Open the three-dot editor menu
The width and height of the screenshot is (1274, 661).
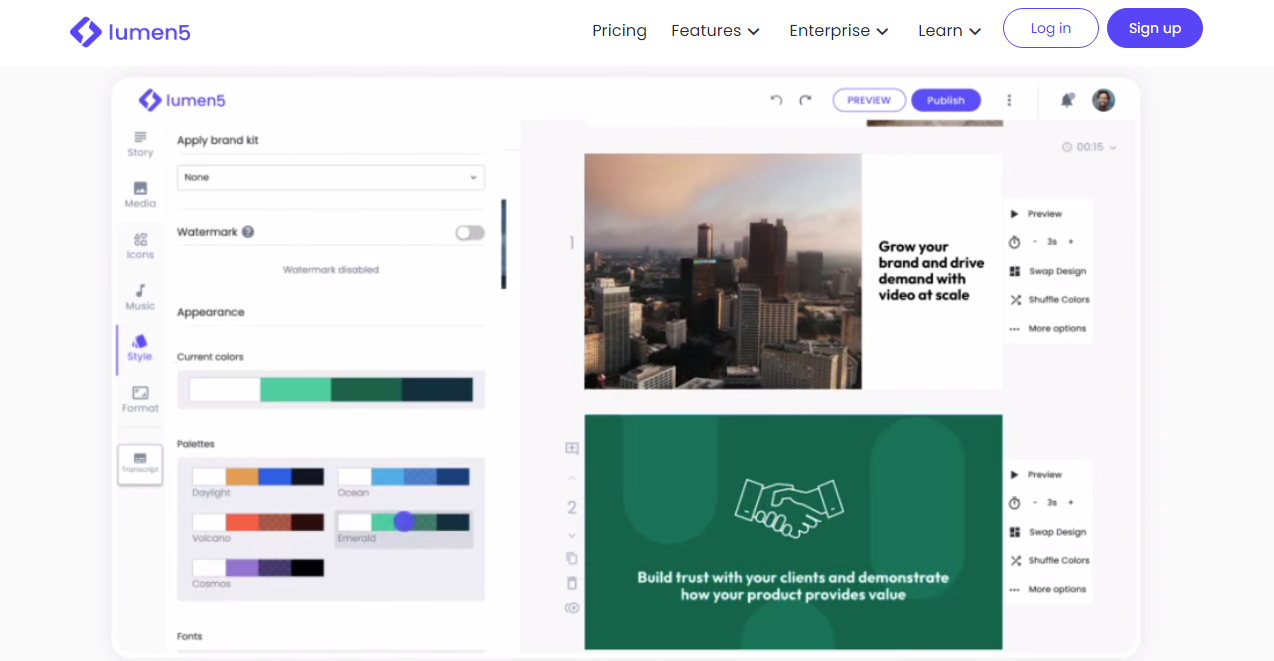pos(1009,100)
